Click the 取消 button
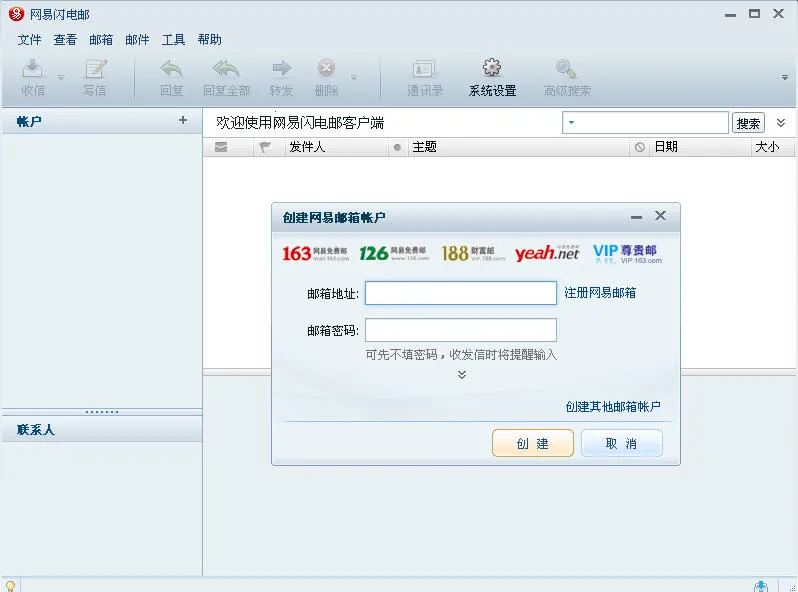Image resolution: width=798 pixels, height=592 pixels. [621, 443]
